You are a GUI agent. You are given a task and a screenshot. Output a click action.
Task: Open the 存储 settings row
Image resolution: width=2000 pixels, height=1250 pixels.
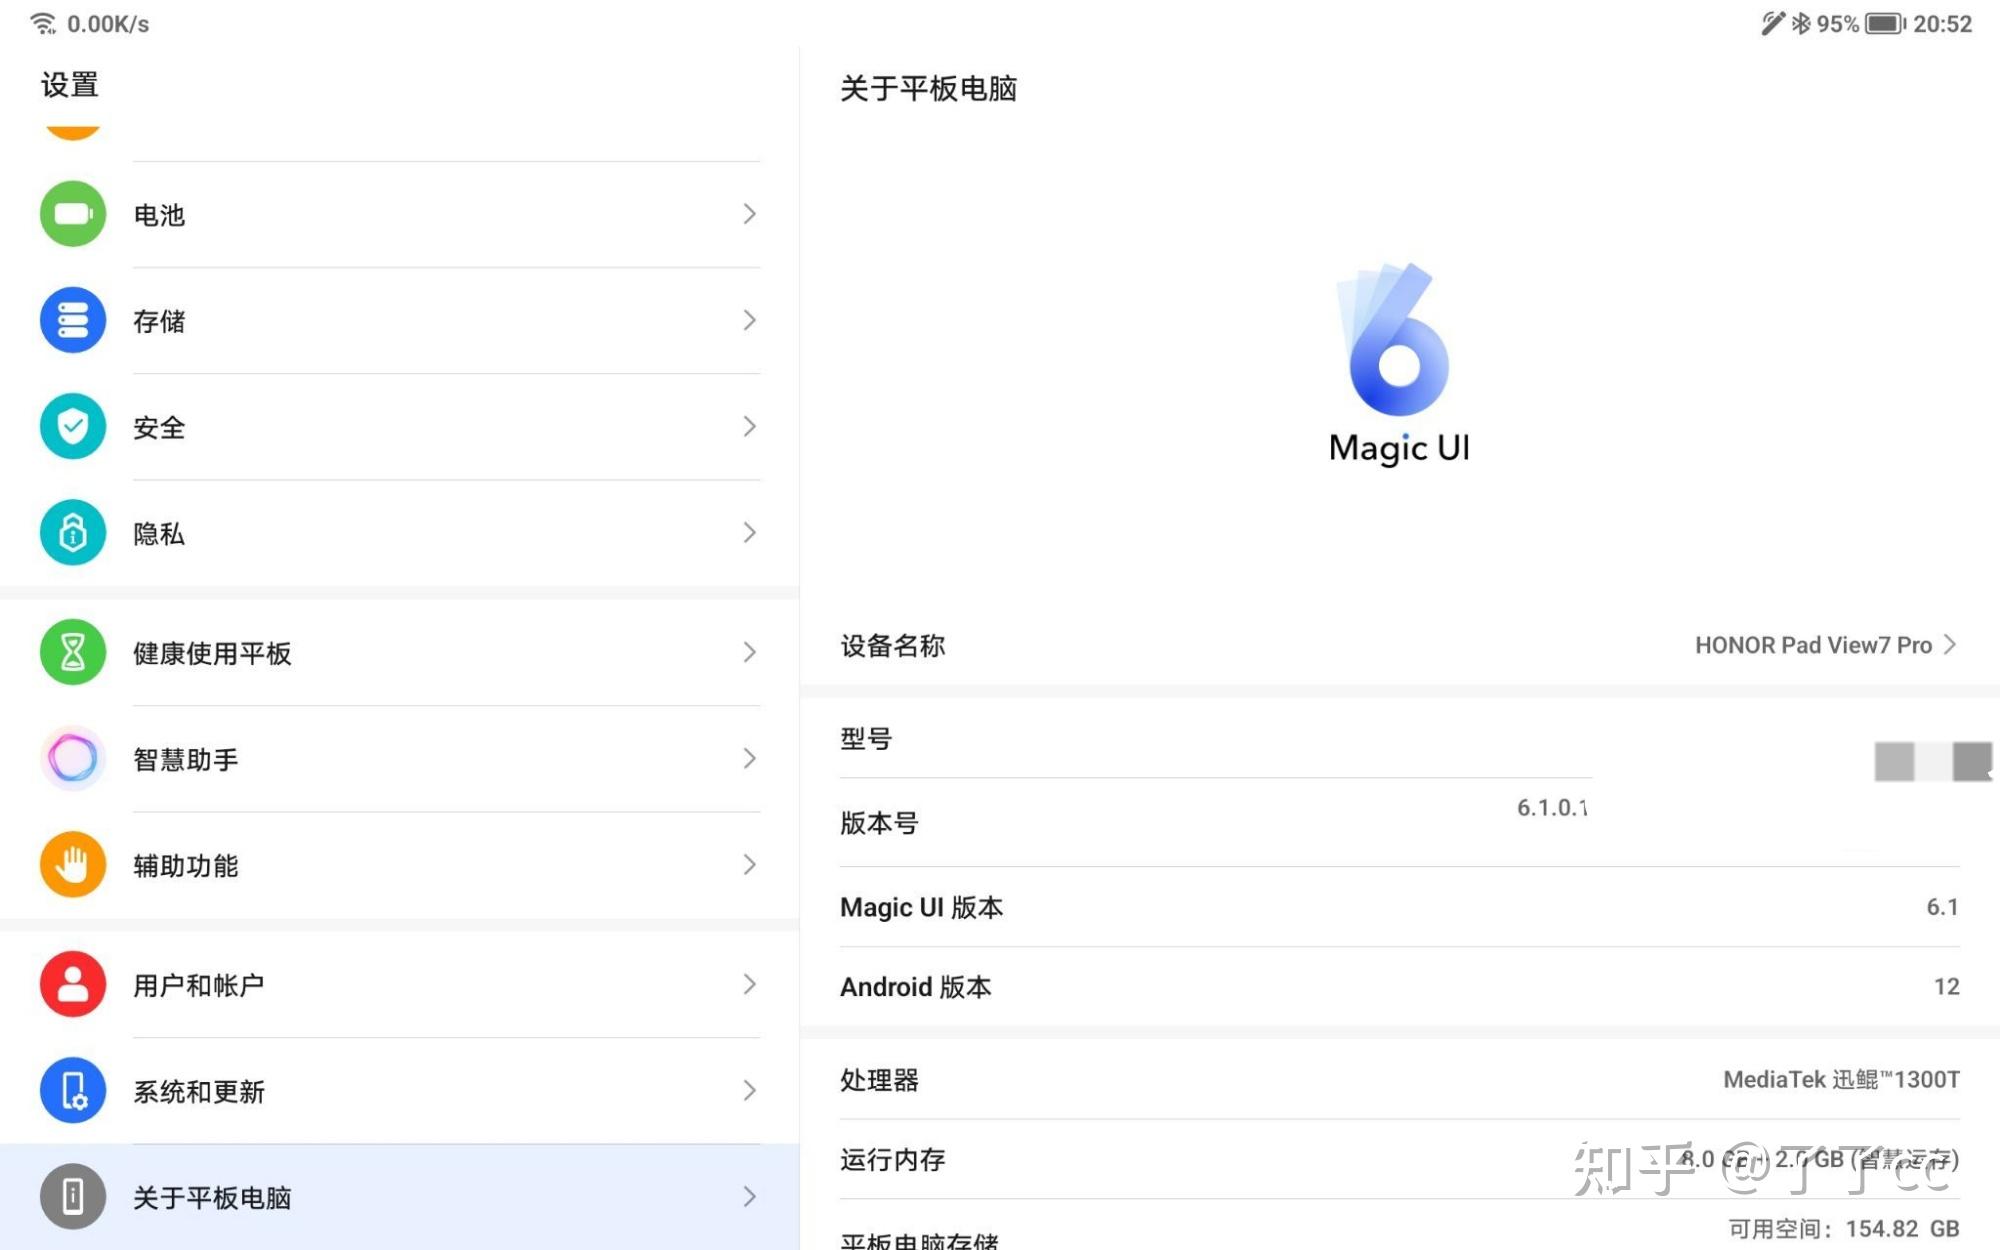(400, 320)
